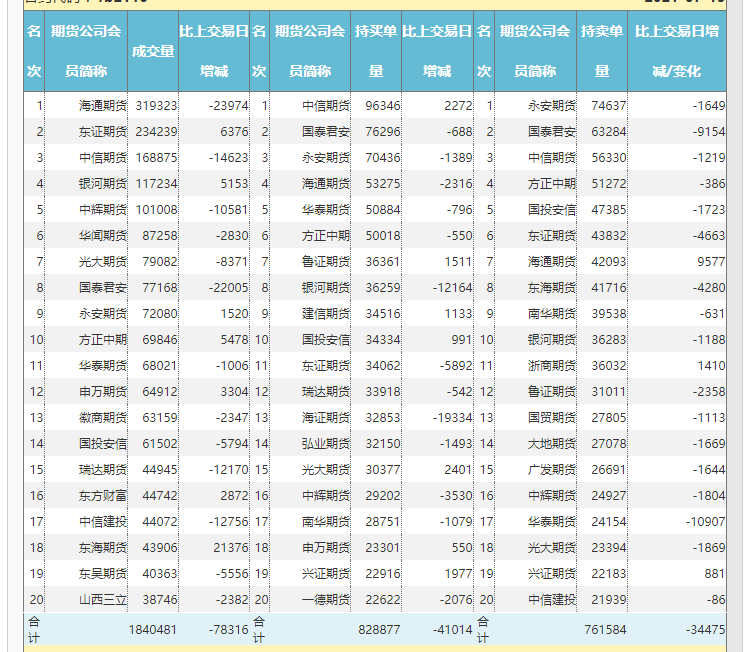Click the total sell position 761584
The height and width of the screenshot is (652, 747).
[x=605, y=629]
